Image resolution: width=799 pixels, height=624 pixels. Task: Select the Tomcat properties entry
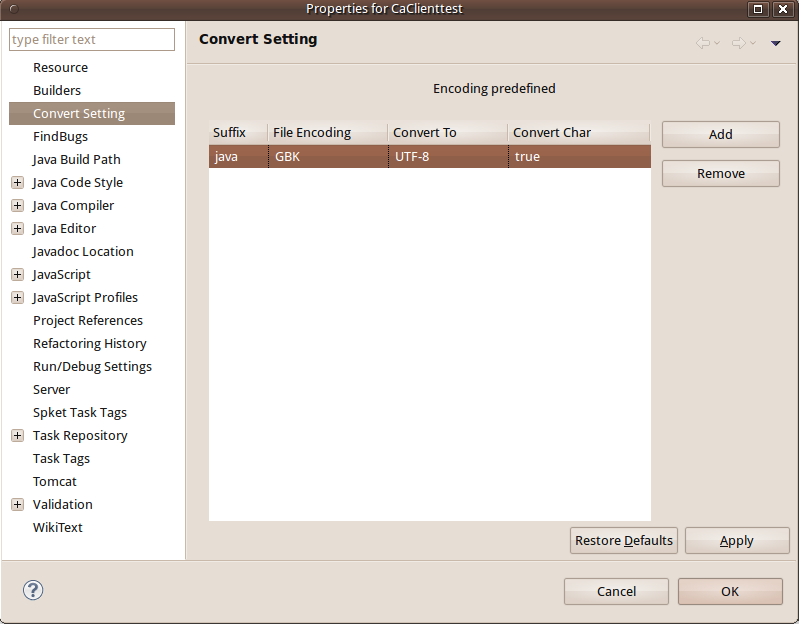click(55, 481)
